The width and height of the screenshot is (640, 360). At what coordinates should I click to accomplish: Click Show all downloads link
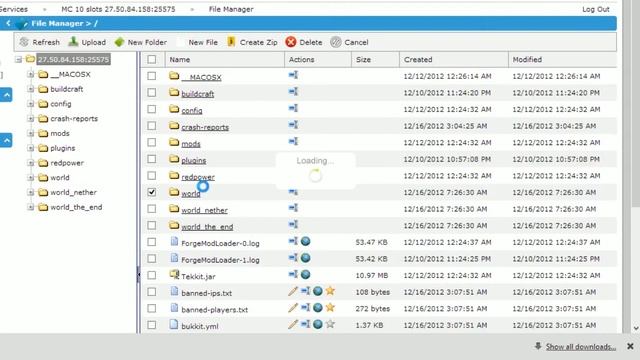[581, 347]
